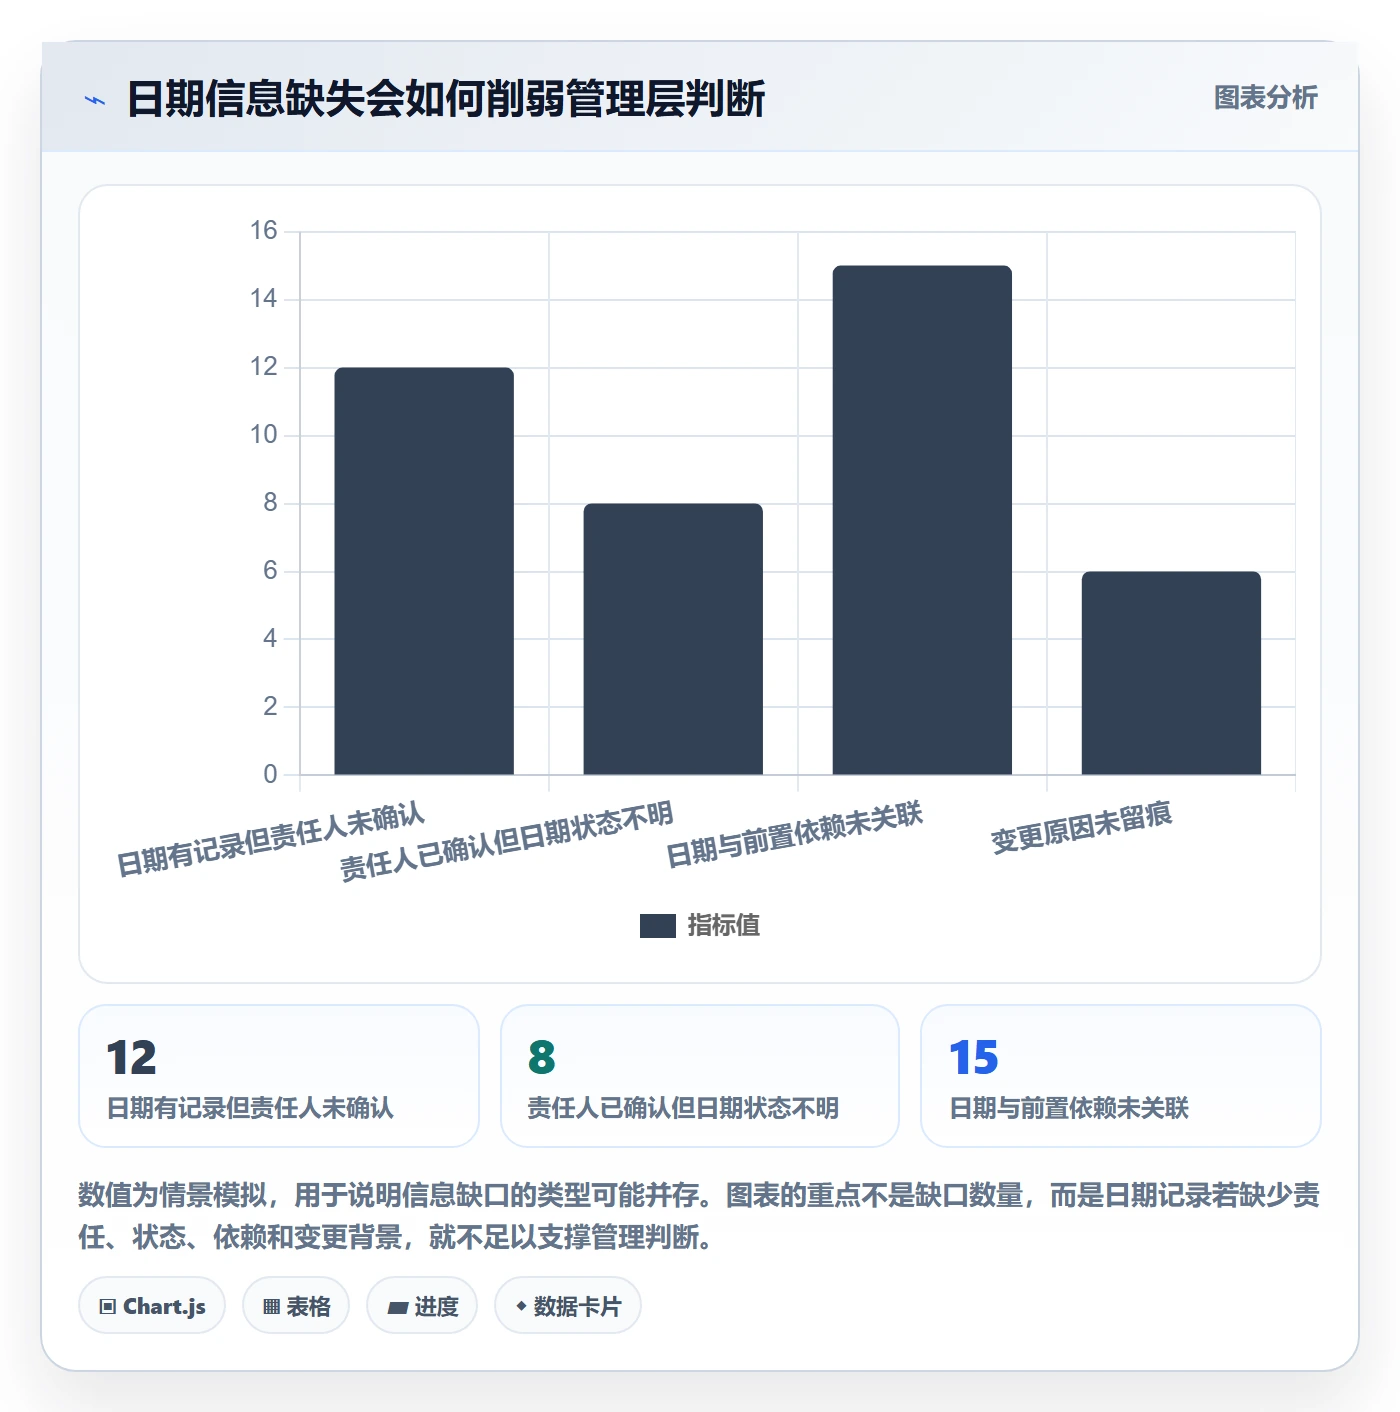
Task: Click the tallest bar 日期与前置依赖未关联
Action: click(922, 520)
